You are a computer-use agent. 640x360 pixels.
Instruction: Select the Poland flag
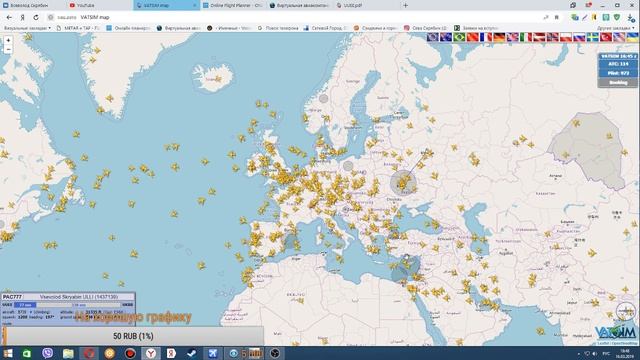[x=566, y=37]
